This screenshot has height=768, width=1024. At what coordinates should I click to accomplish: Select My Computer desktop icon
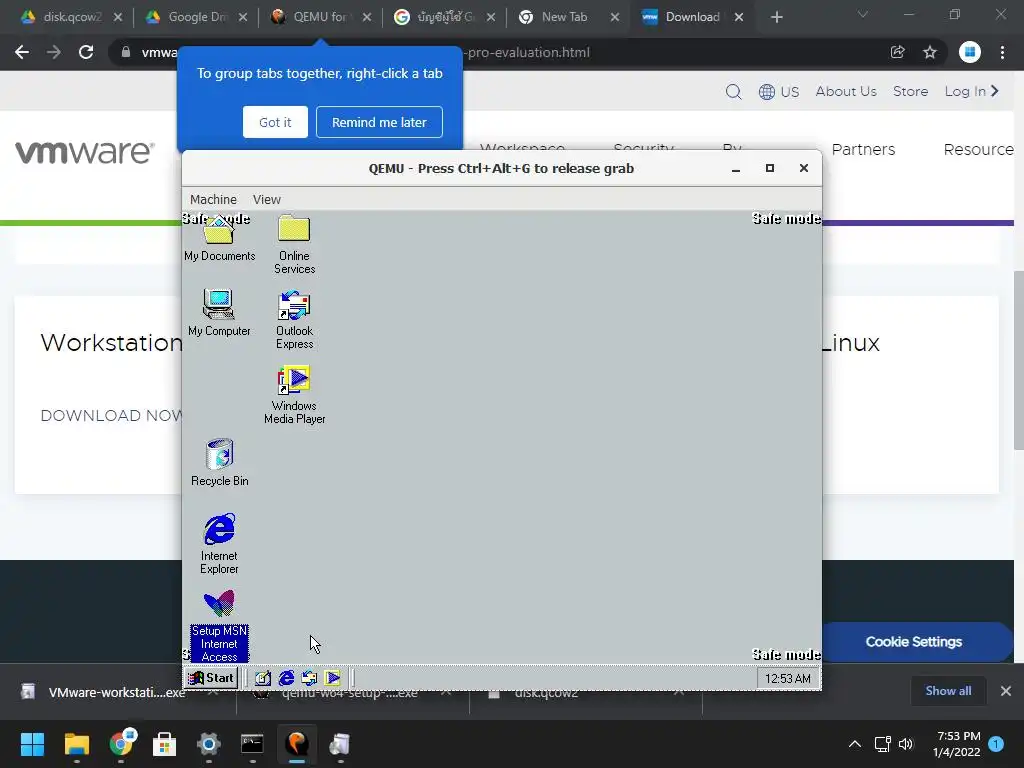click(219, 313)
